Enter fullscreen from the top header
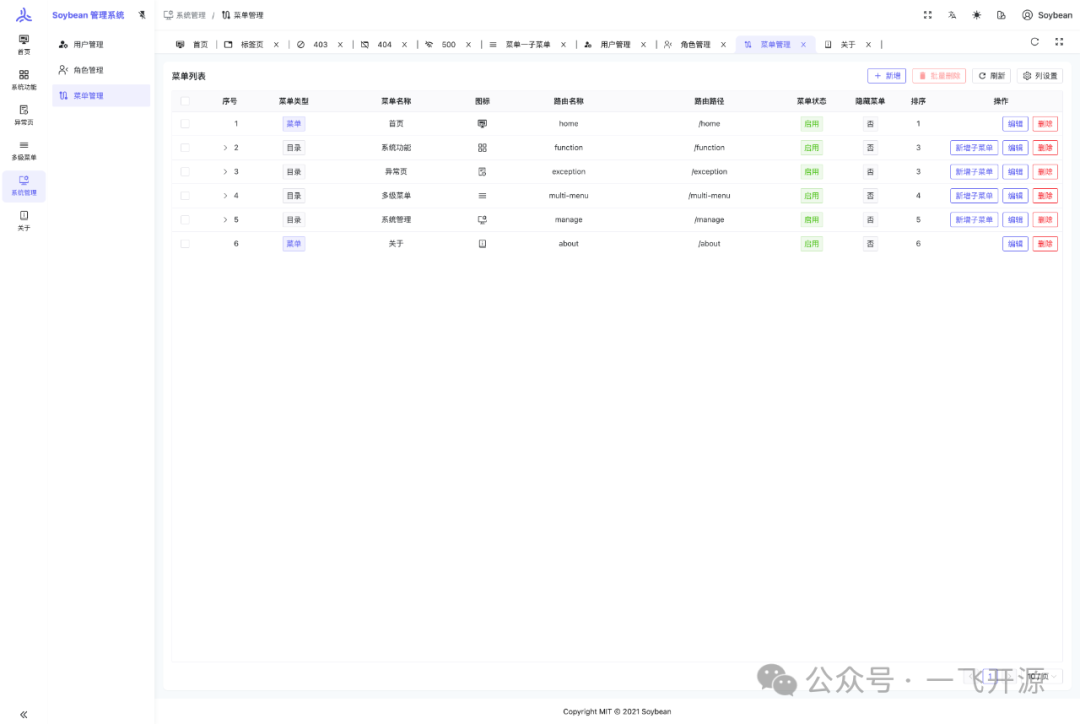 pyautogui.click(x=927, y=15)
